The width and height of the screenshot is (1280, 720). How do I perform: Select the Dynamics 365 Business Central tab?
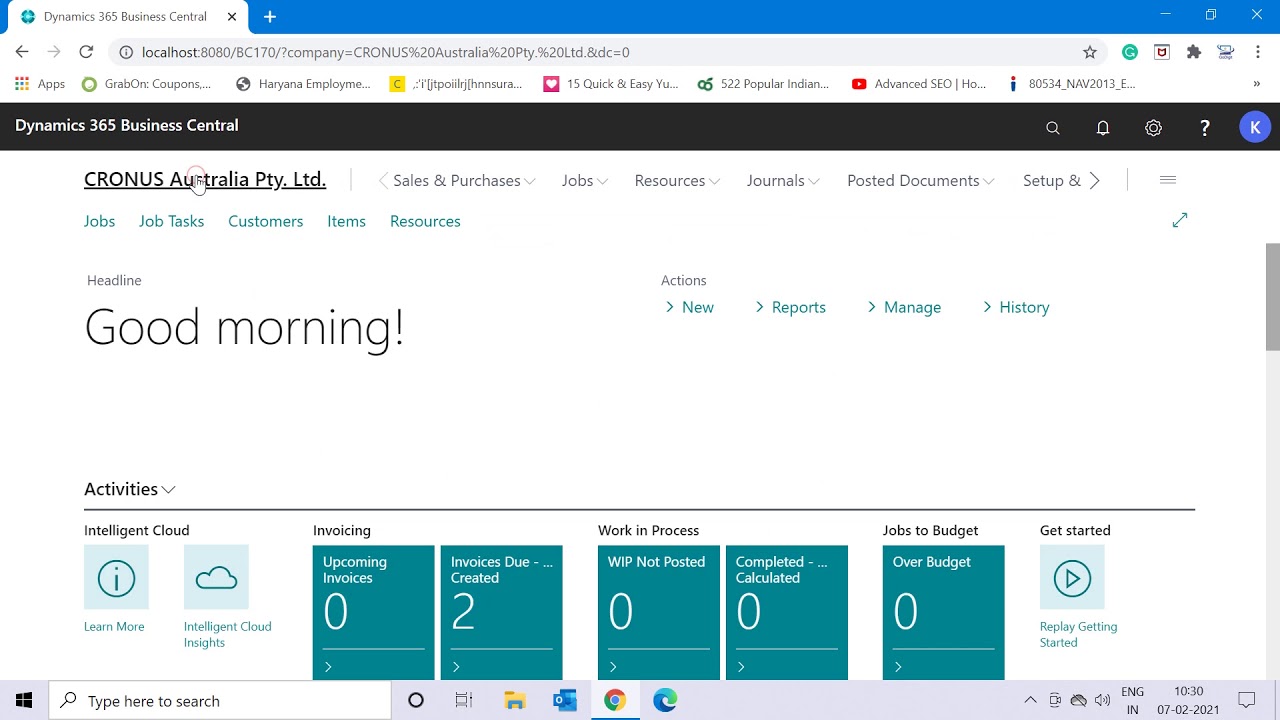tap(125, 17)
